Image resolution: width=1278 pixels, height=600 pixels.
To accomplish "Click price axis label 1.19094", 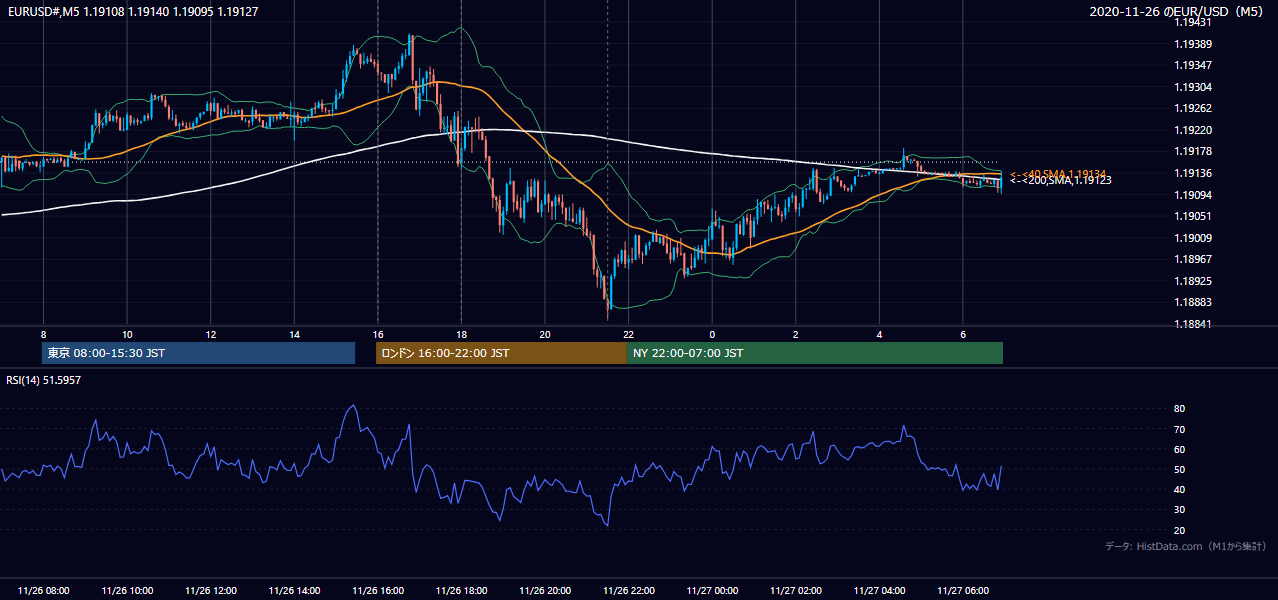I will [x=1193, y=195].
